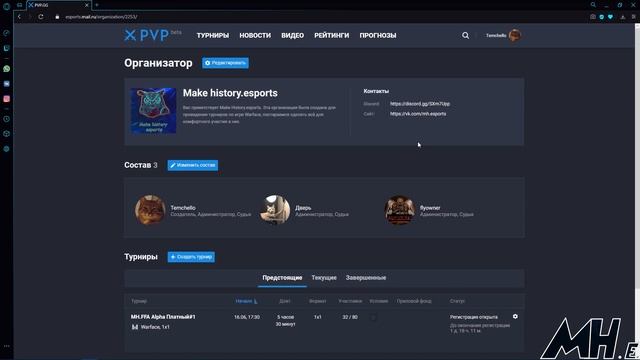Click the 16.06, 17:30 start time cell
The width and height of the screenshot is (640, 360).
(247, 317)
